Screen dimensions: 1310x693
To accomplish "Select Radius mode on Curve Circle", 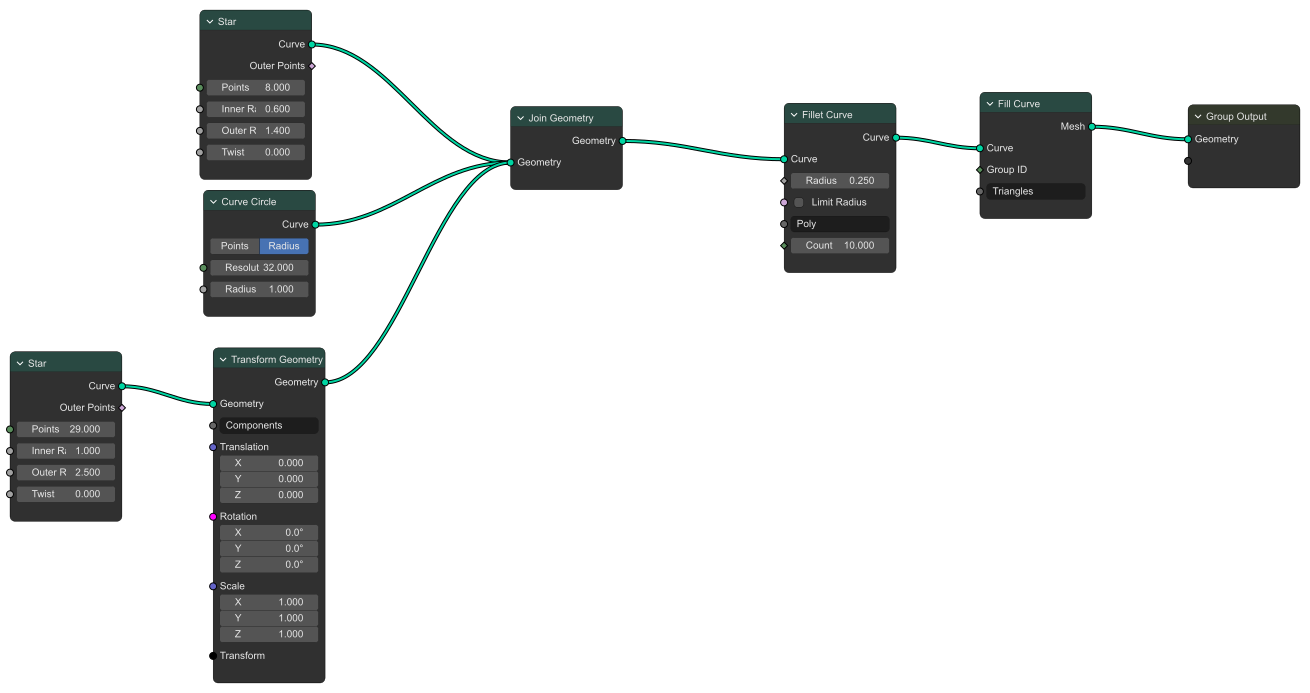I will point(283,245).
